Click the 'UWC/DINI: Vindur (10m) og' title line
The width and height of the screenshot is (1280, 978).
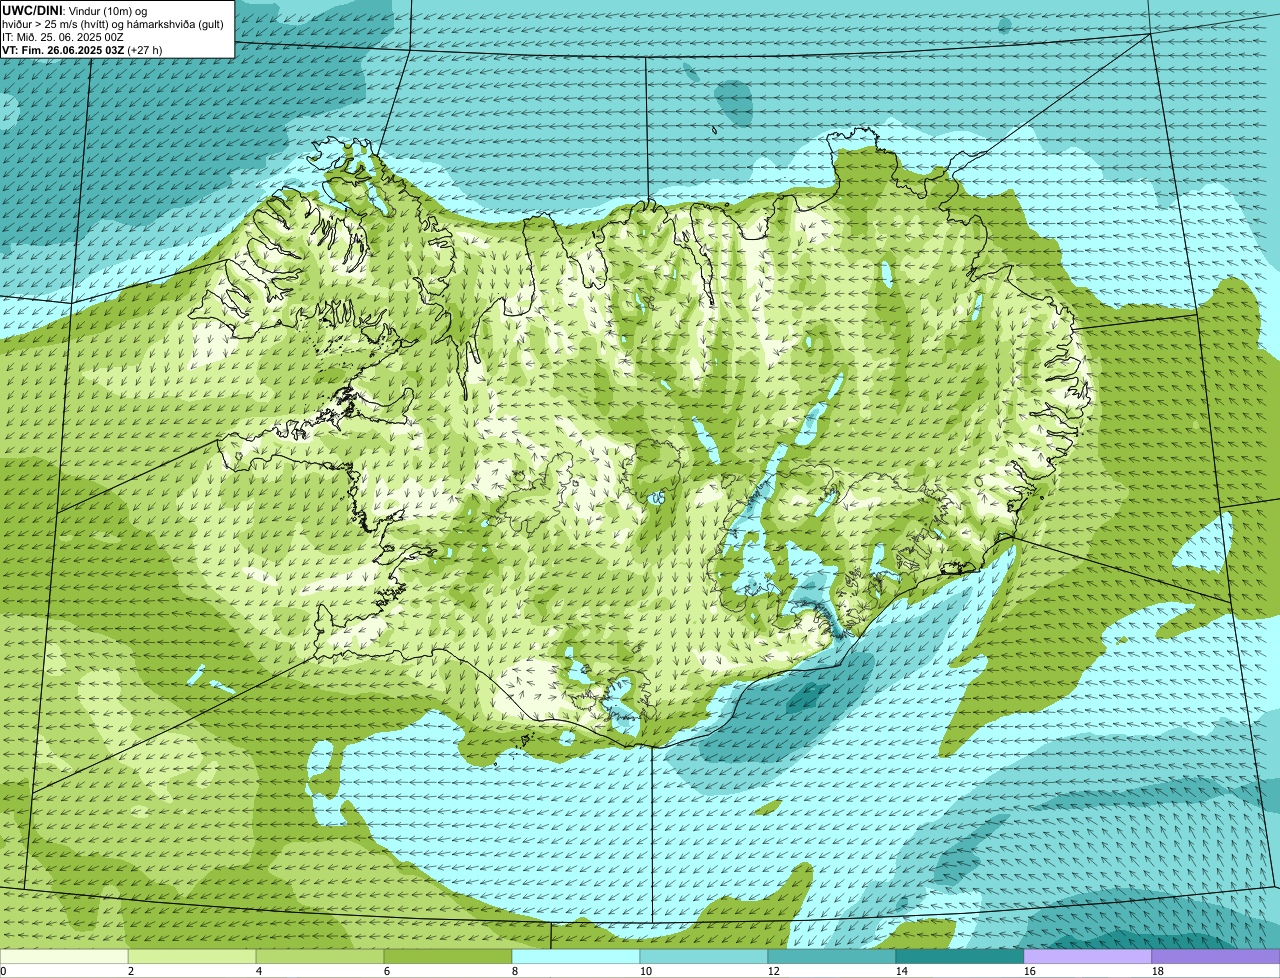click(x=75, y=10)
